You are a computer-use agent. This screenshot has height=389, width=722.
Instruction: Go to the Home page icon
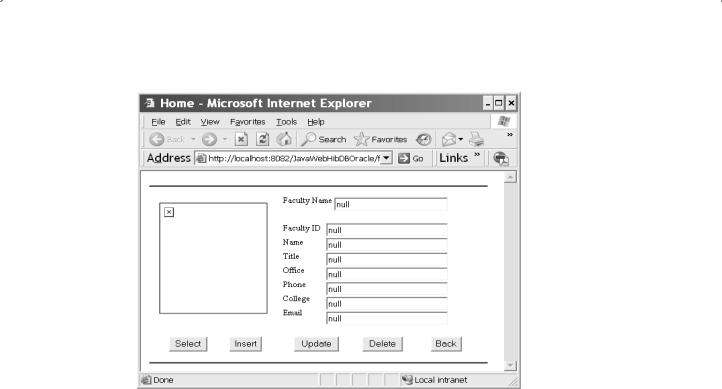pos(284,139)
